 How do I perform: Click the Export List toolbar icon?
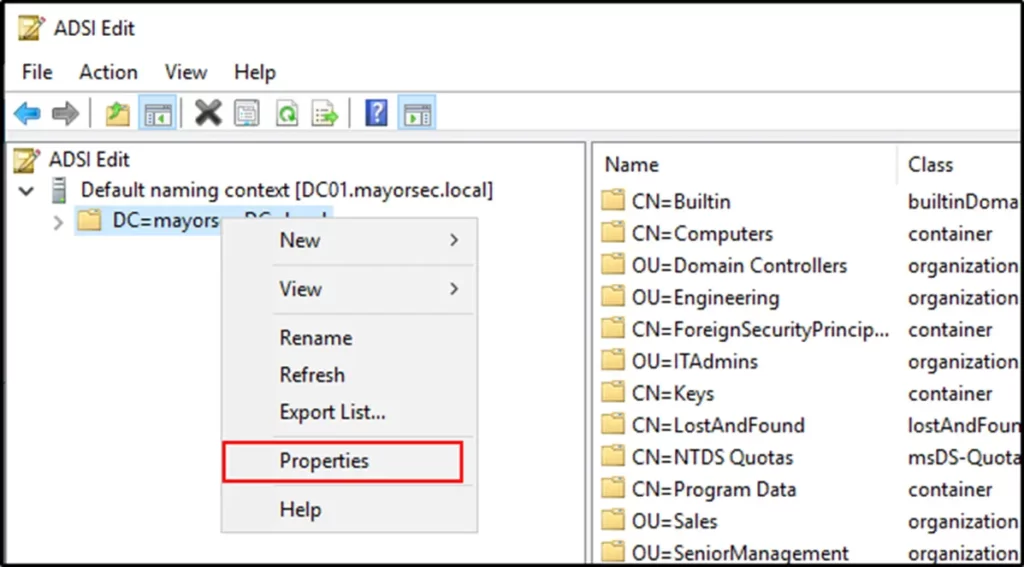point(325,114)
